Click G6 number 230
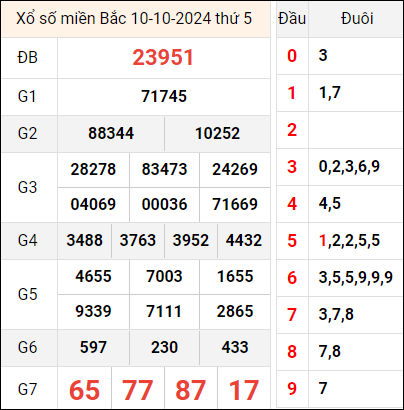The width and height of the screenshot is (404, 410). point(164,347)
